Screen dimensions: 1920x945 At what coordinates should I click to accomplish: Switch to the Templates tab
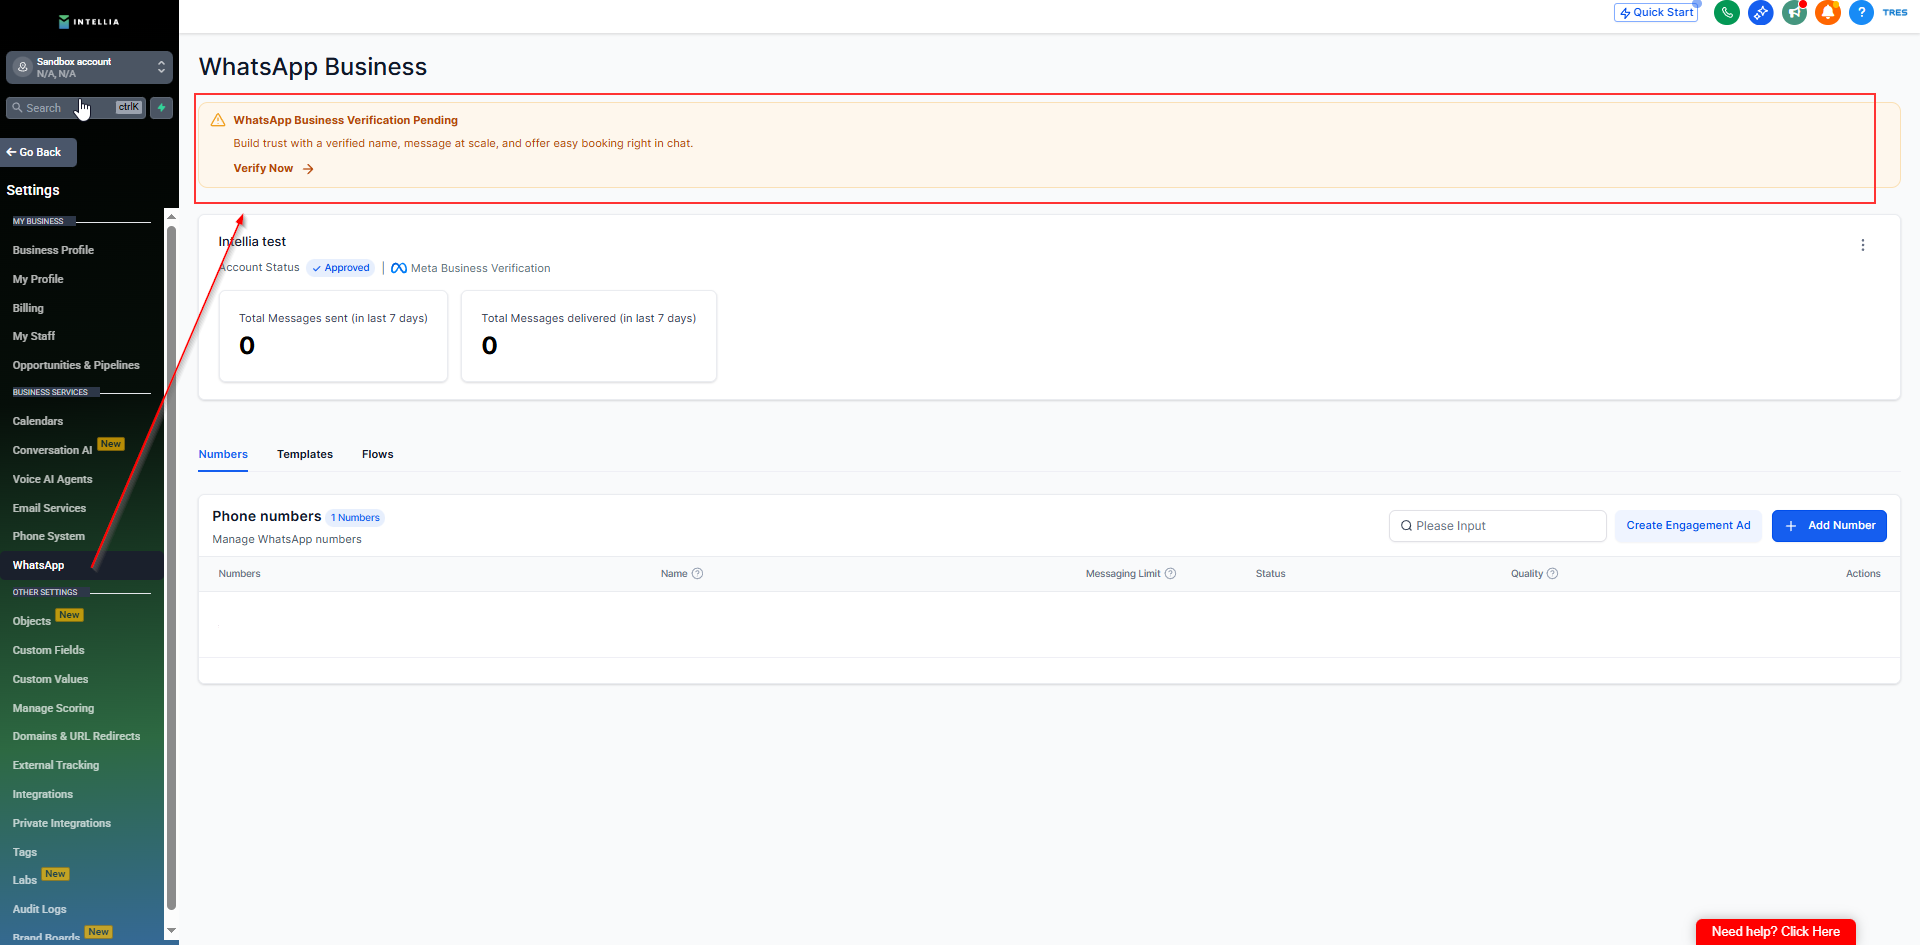(305, 454)
